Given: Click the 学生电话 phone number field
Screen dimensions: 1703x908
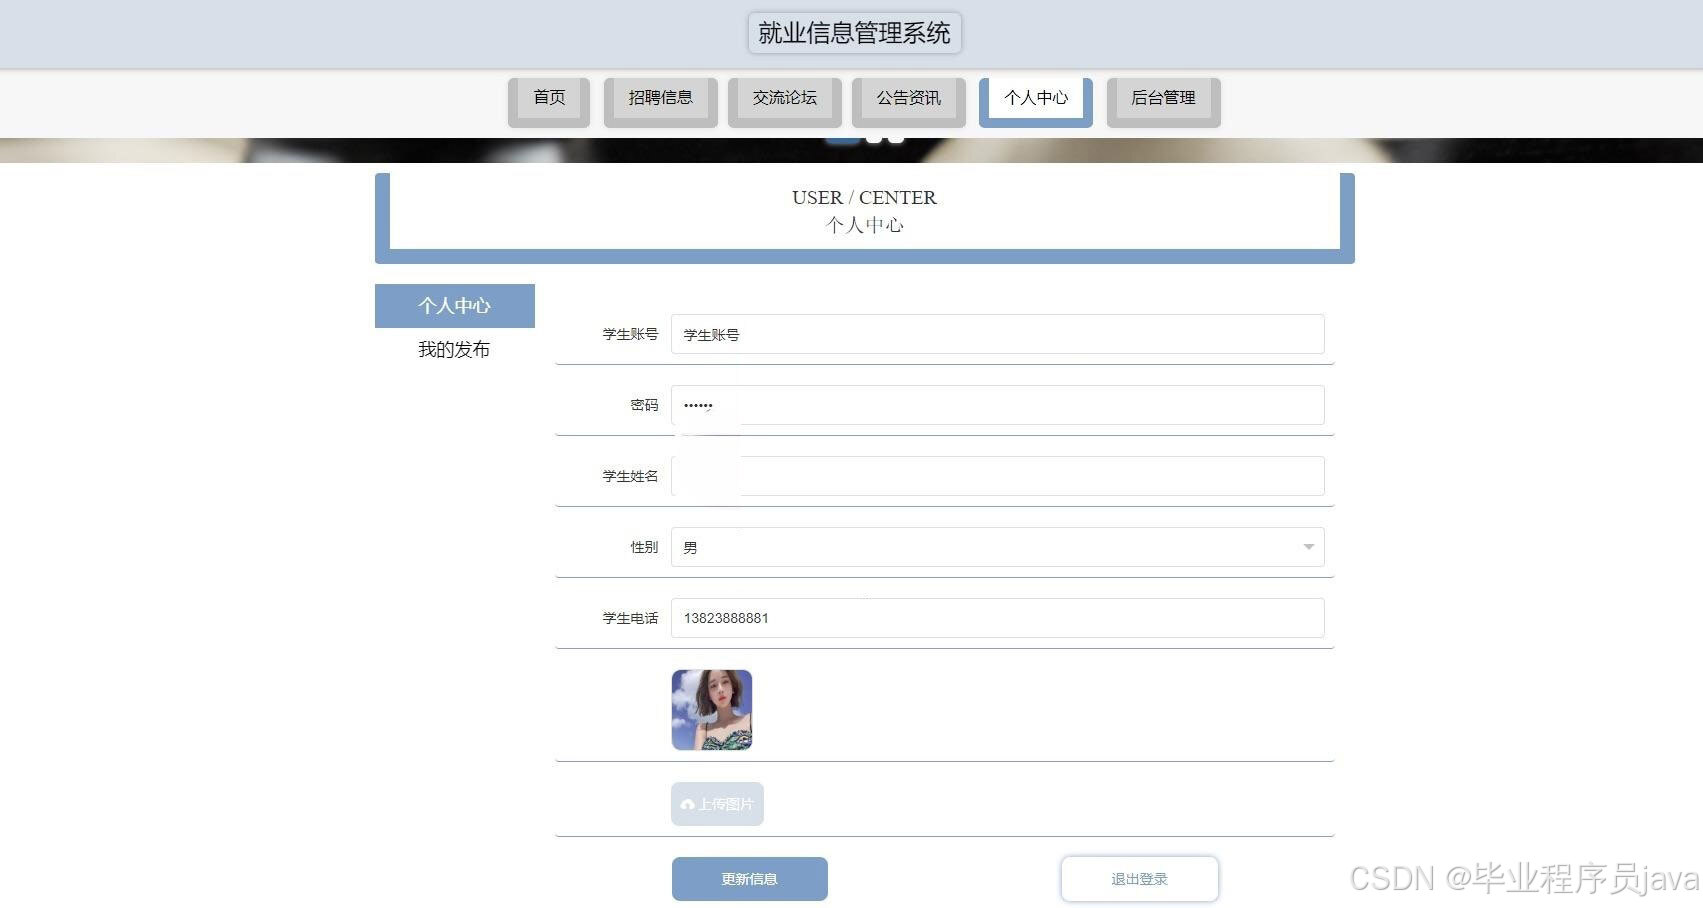Looking at the screenshot, I should tap(997, 618).
